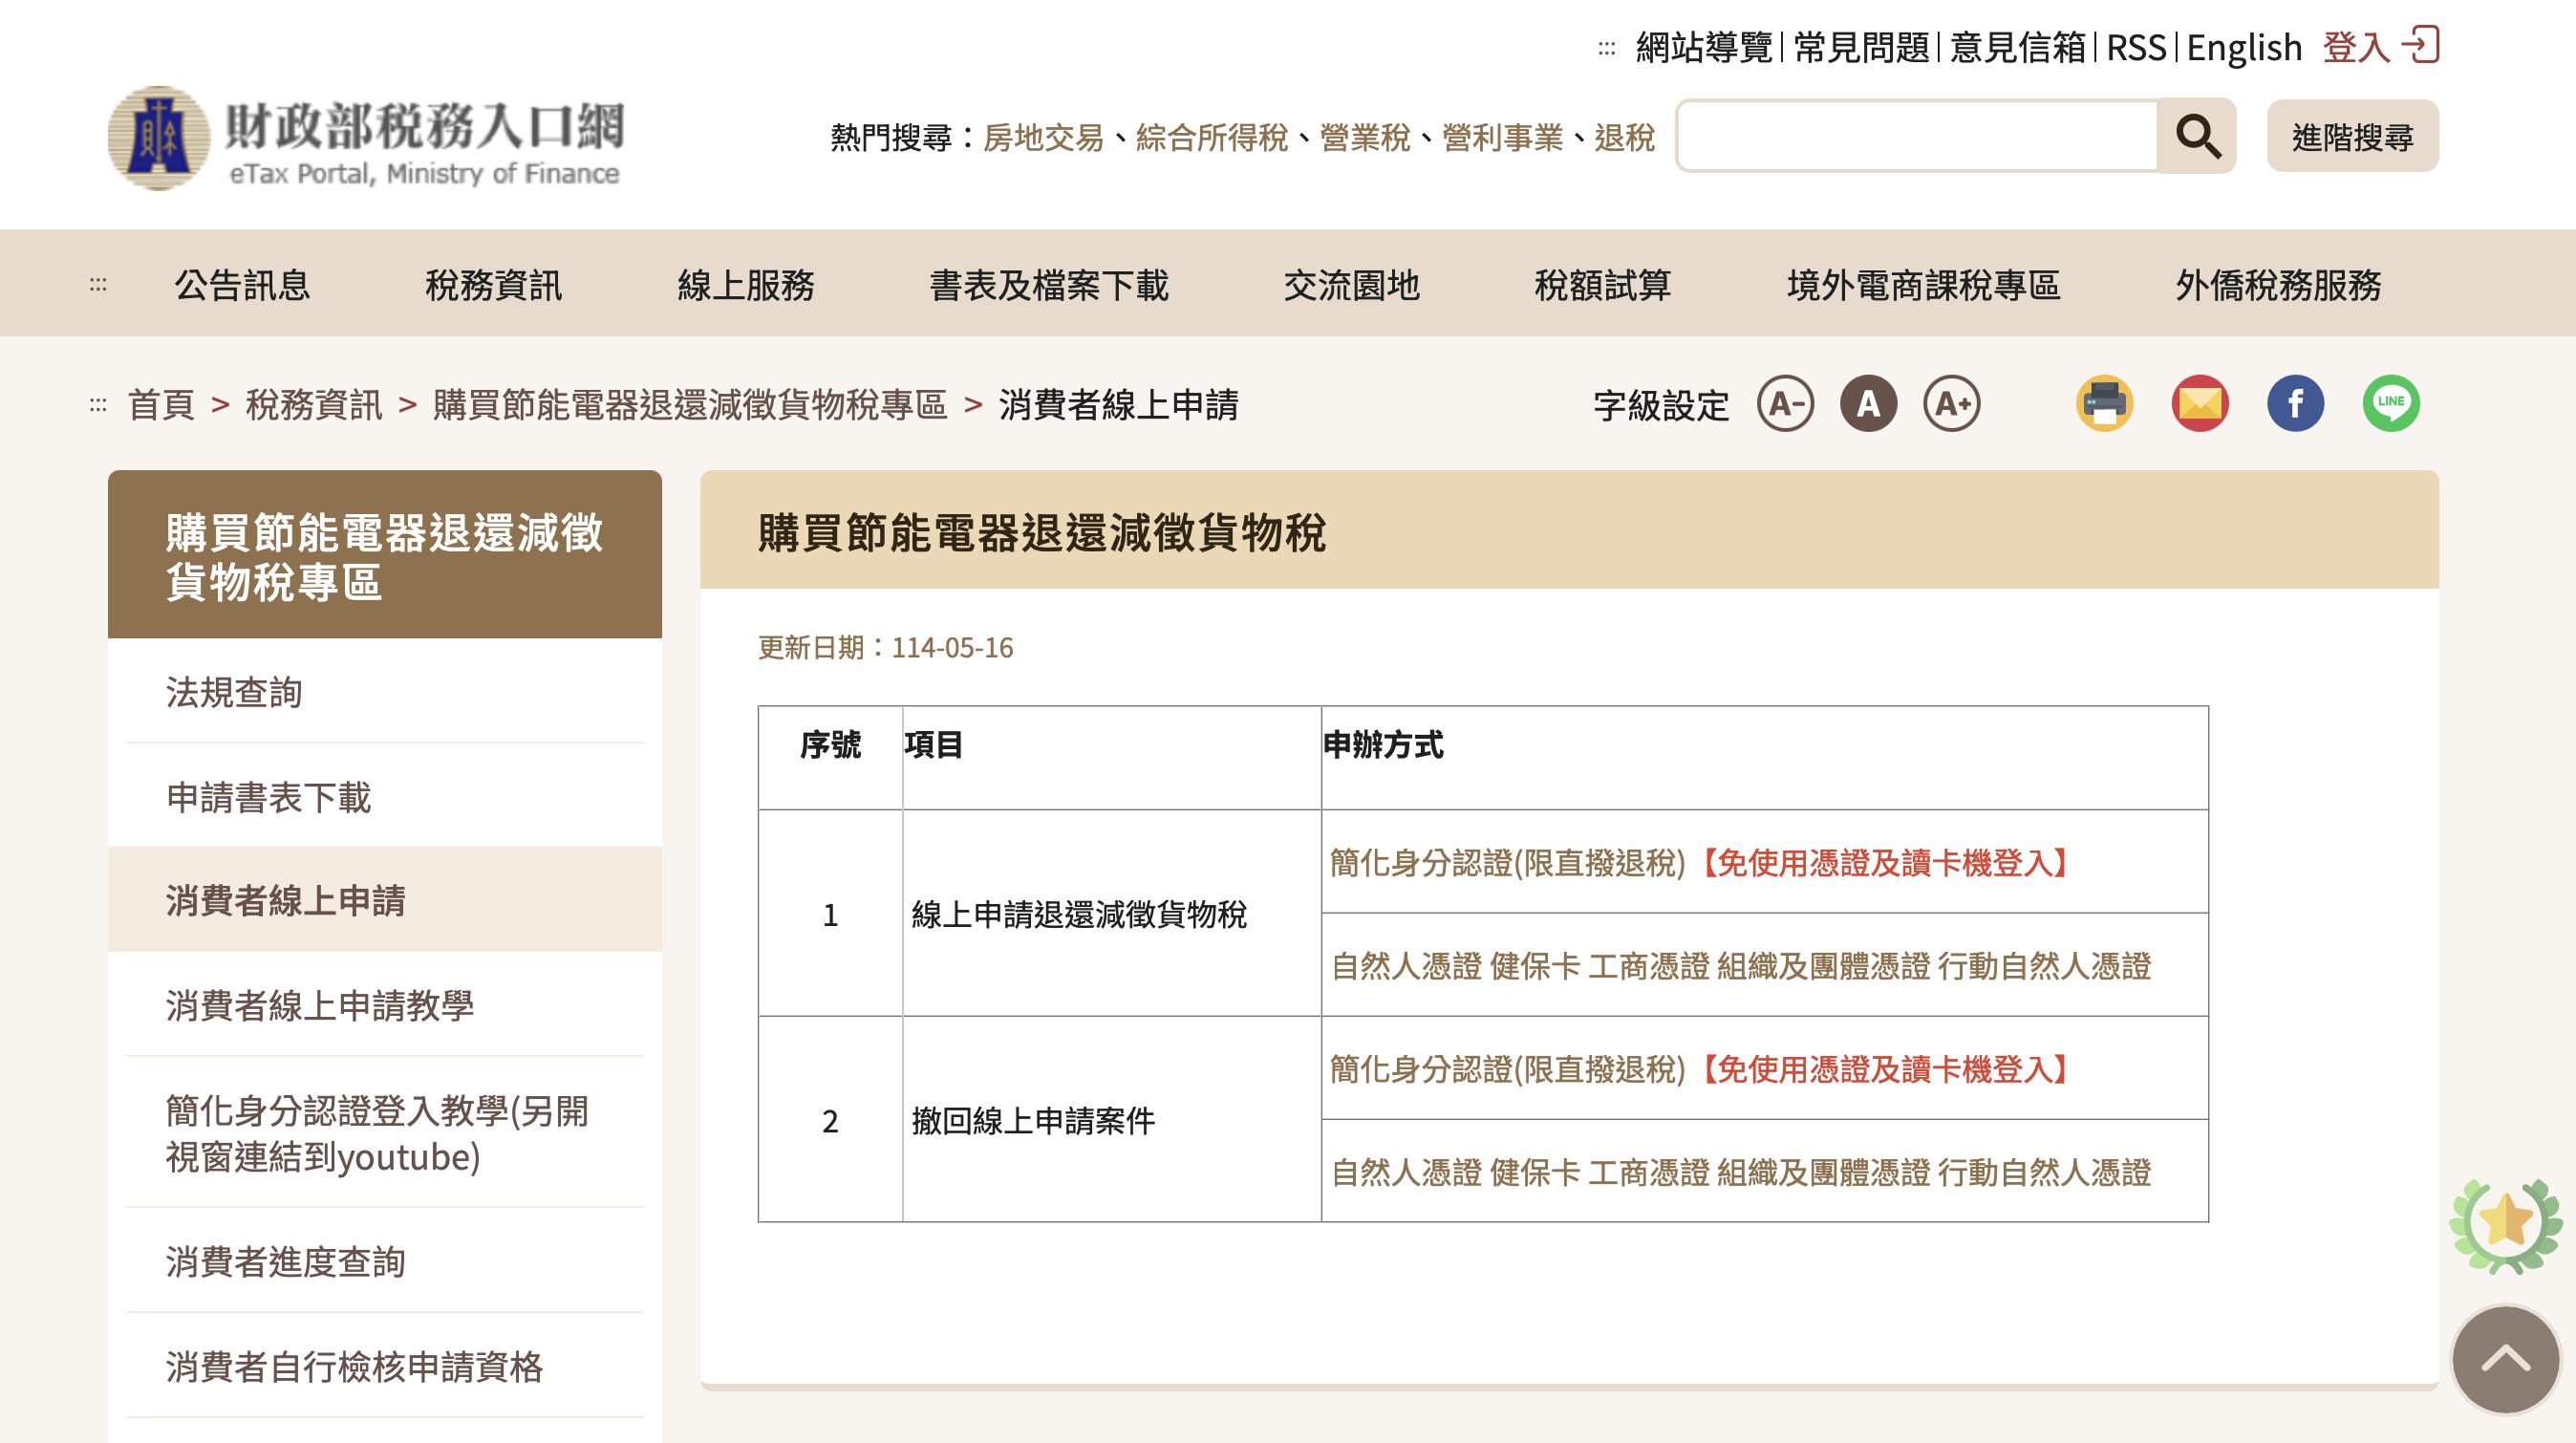Click RSS link
The width and height of the screenshot is (2576, 1443).
(2136, 47)
